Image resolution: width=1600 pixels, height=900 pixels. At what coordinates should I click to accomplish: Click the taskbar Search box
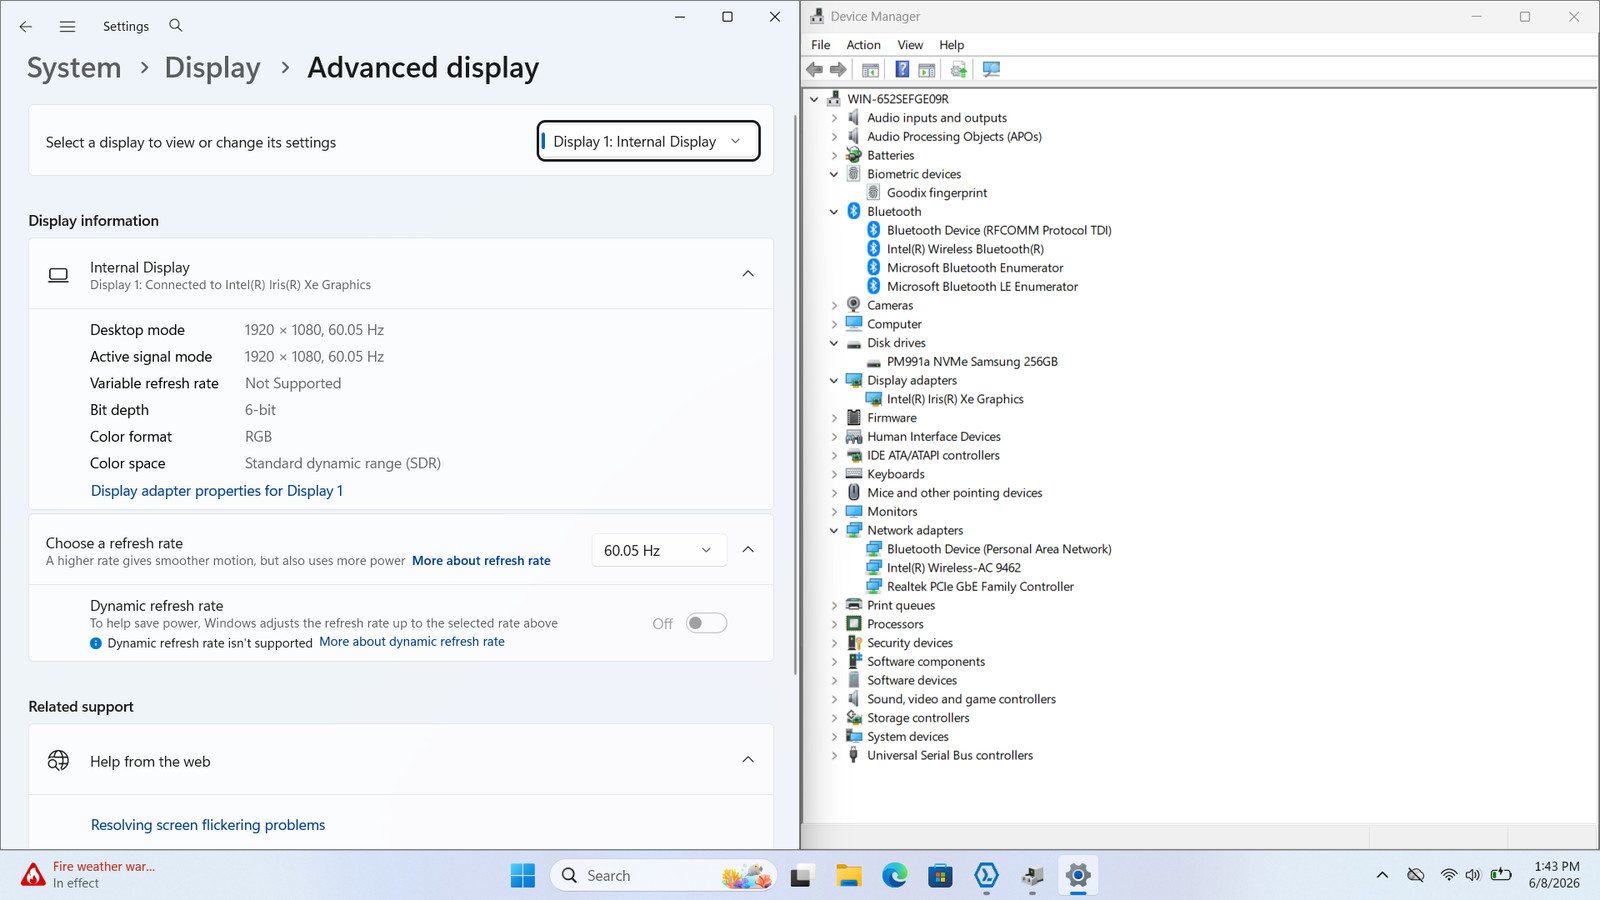(663, 876)
